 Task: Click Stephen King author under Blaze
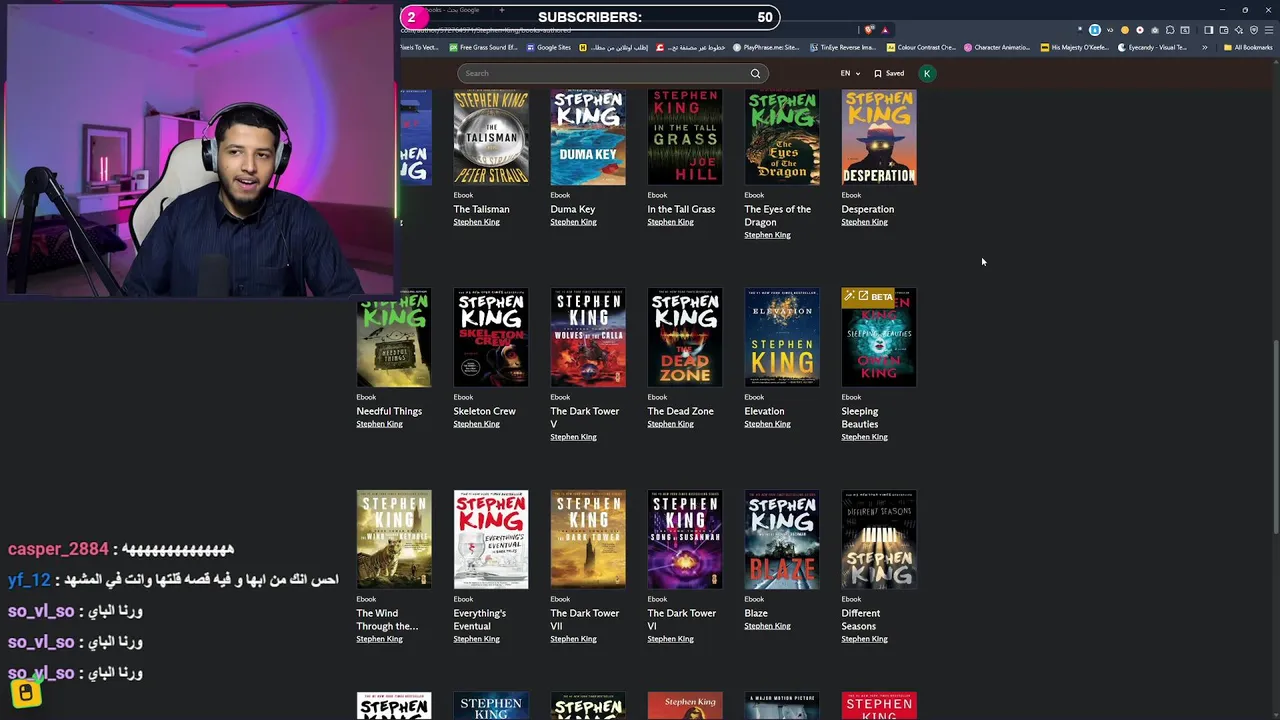click(767, 626)
